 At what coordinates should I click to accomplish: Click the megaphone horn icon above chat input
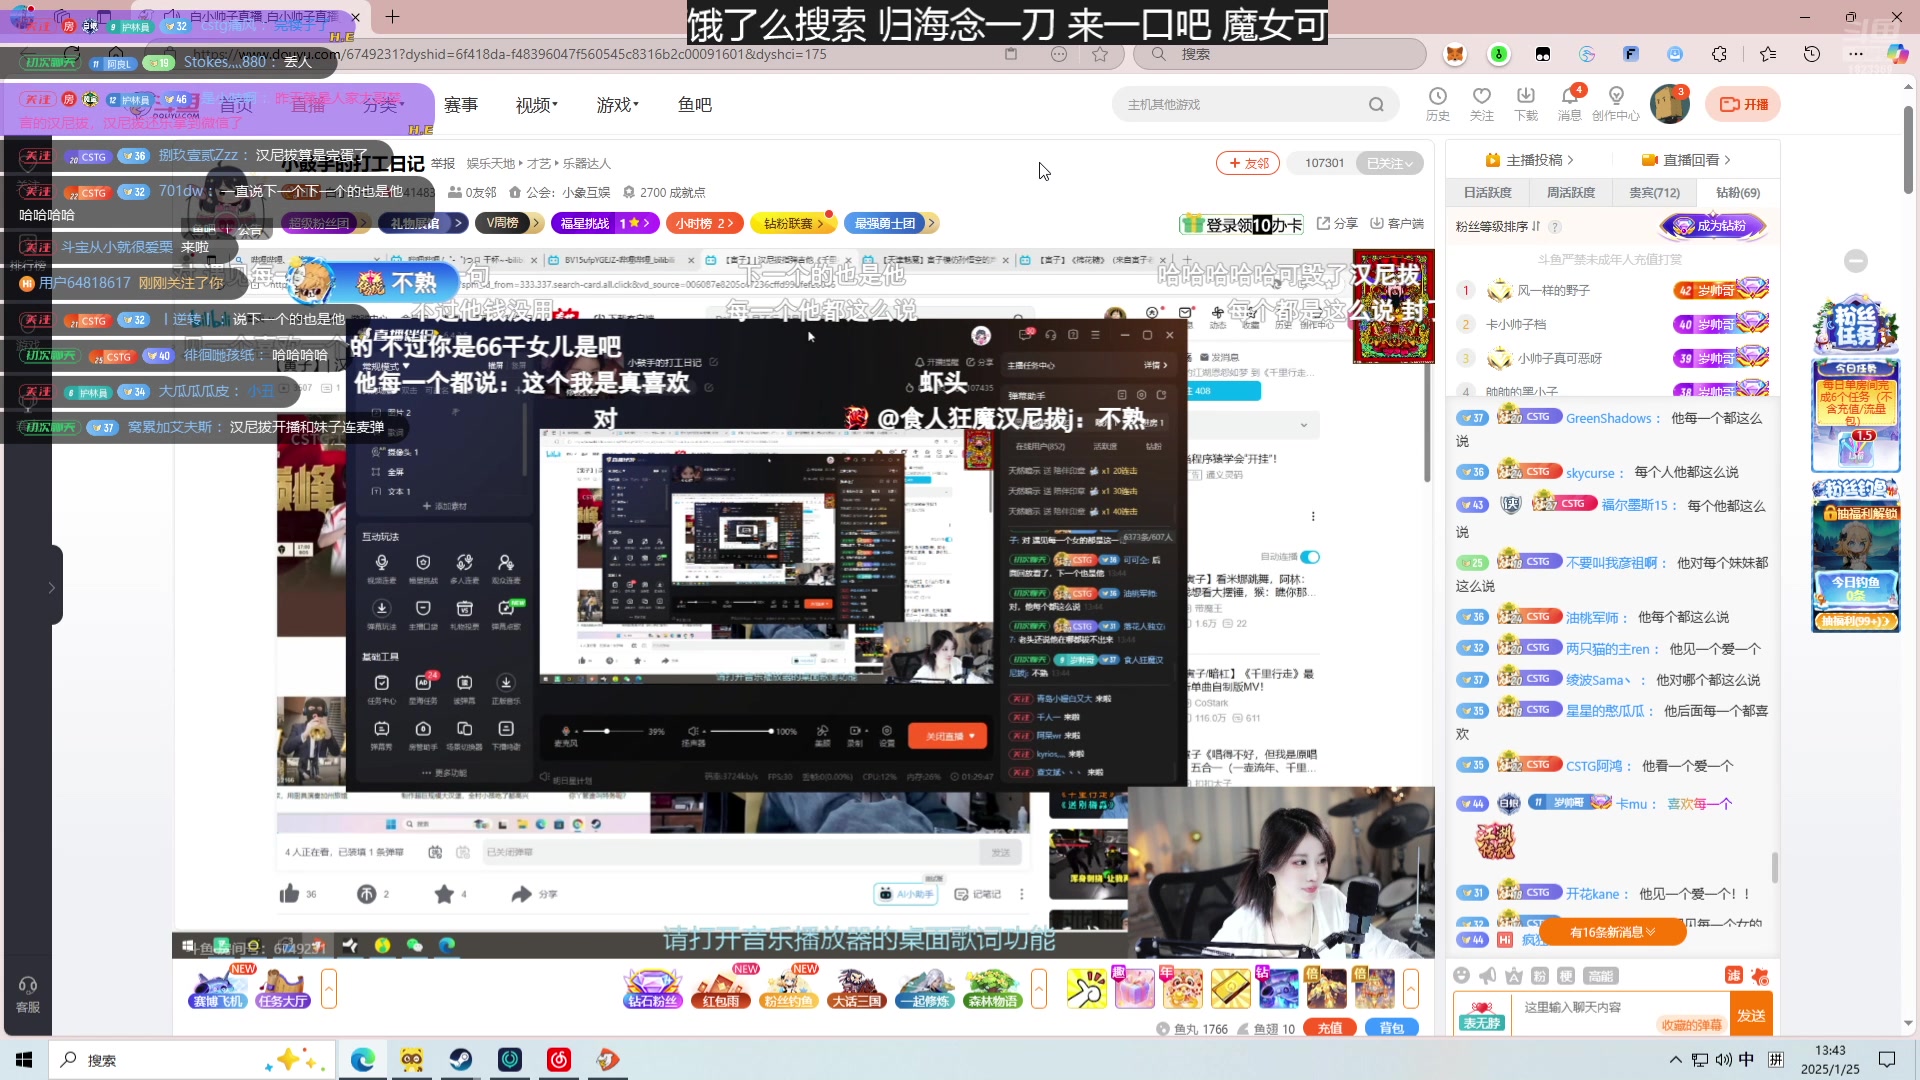click(x=1488, y=976)
